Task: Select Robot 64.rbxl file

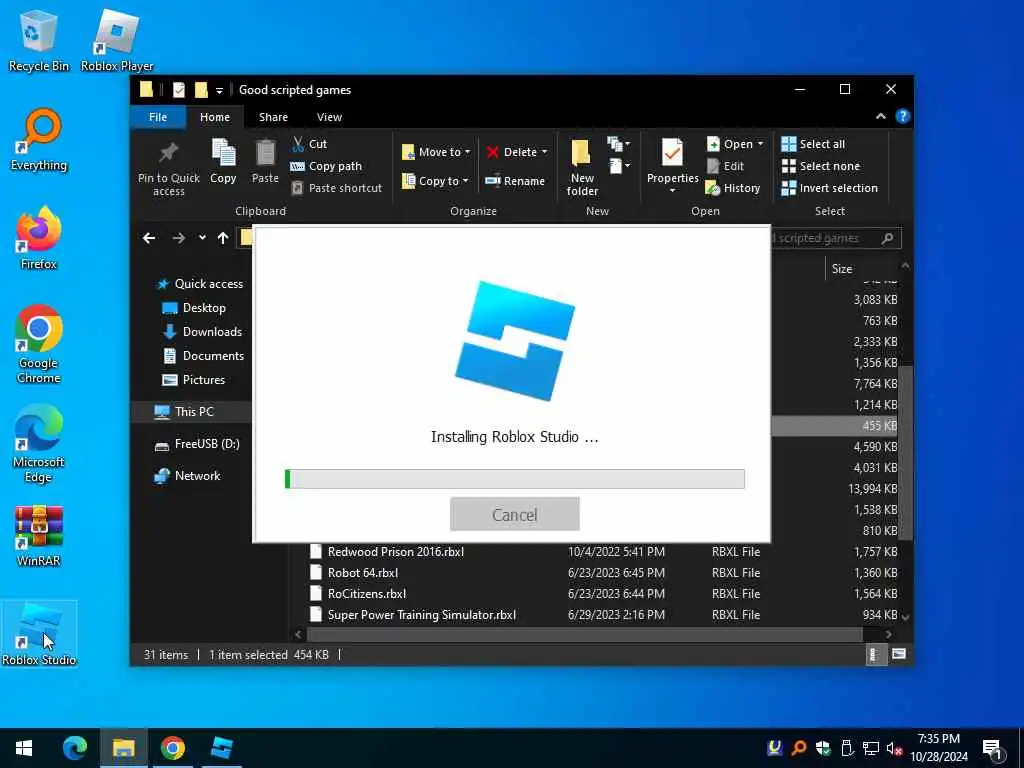Action: (x=353, y=573)
